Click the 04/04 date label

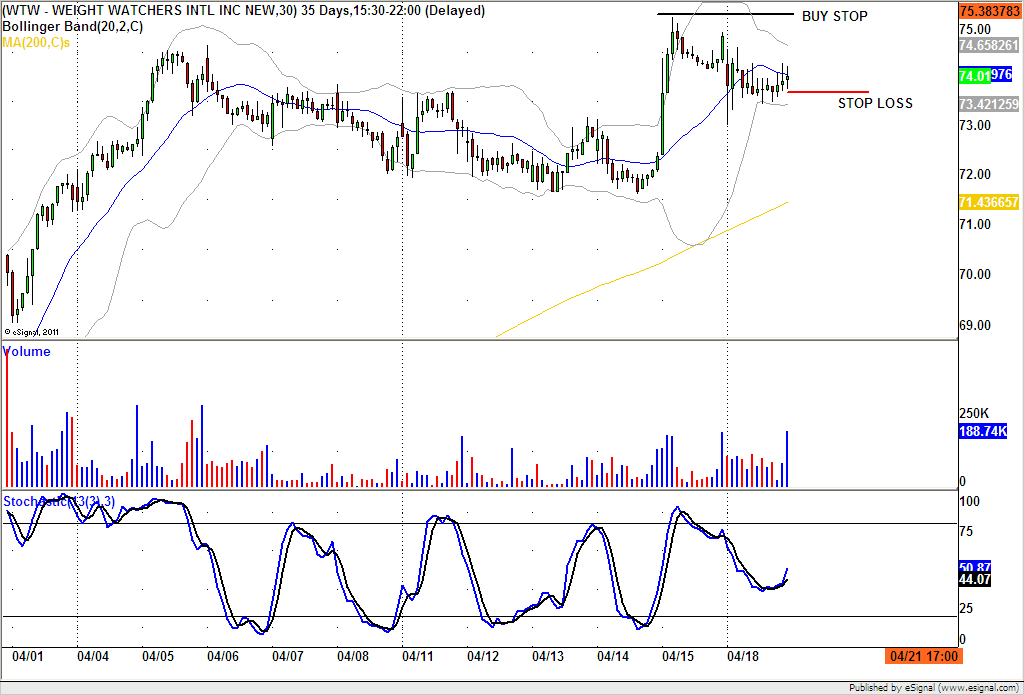click(x=93, y=656)
